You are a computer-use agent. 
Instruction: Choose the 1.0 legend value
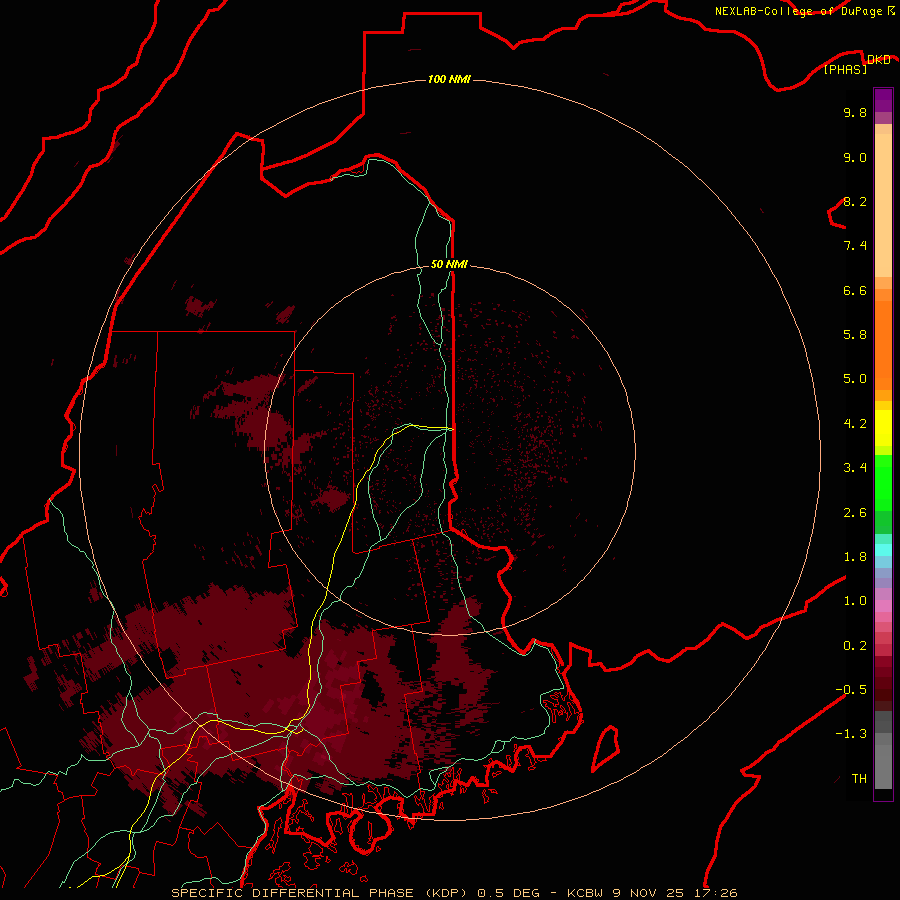[855, 601]
